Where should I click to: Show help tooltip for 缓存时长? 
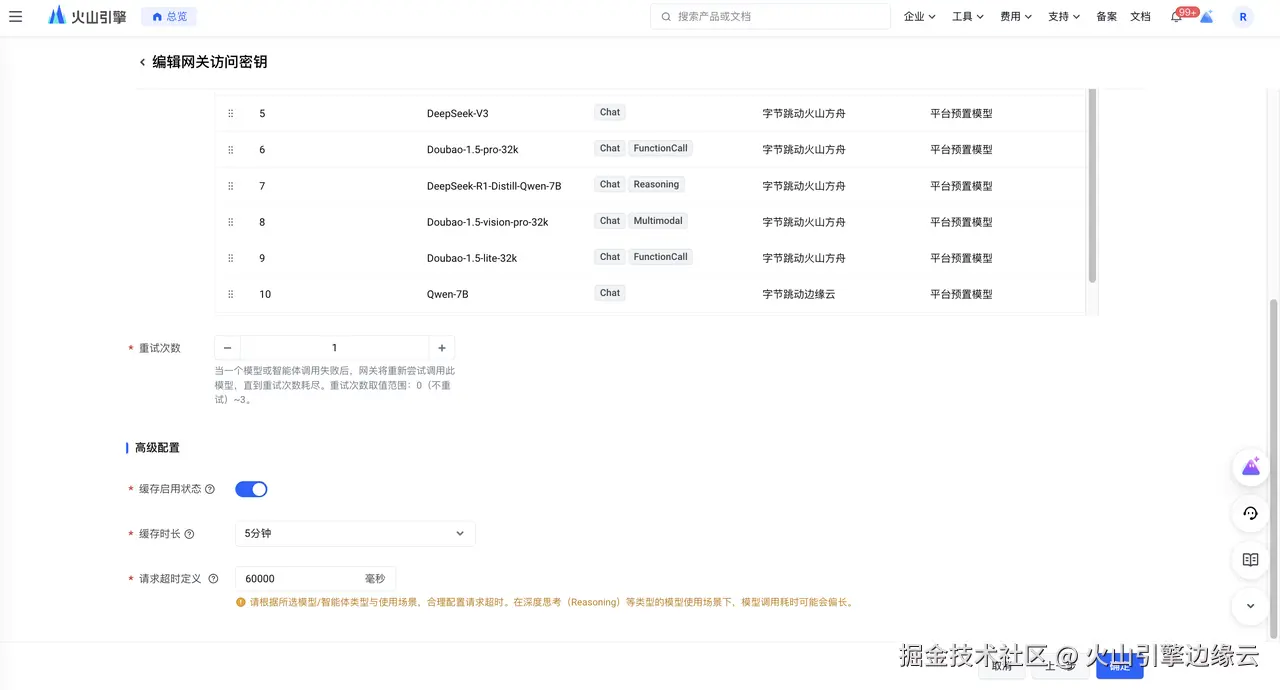[x=189, y=534]
